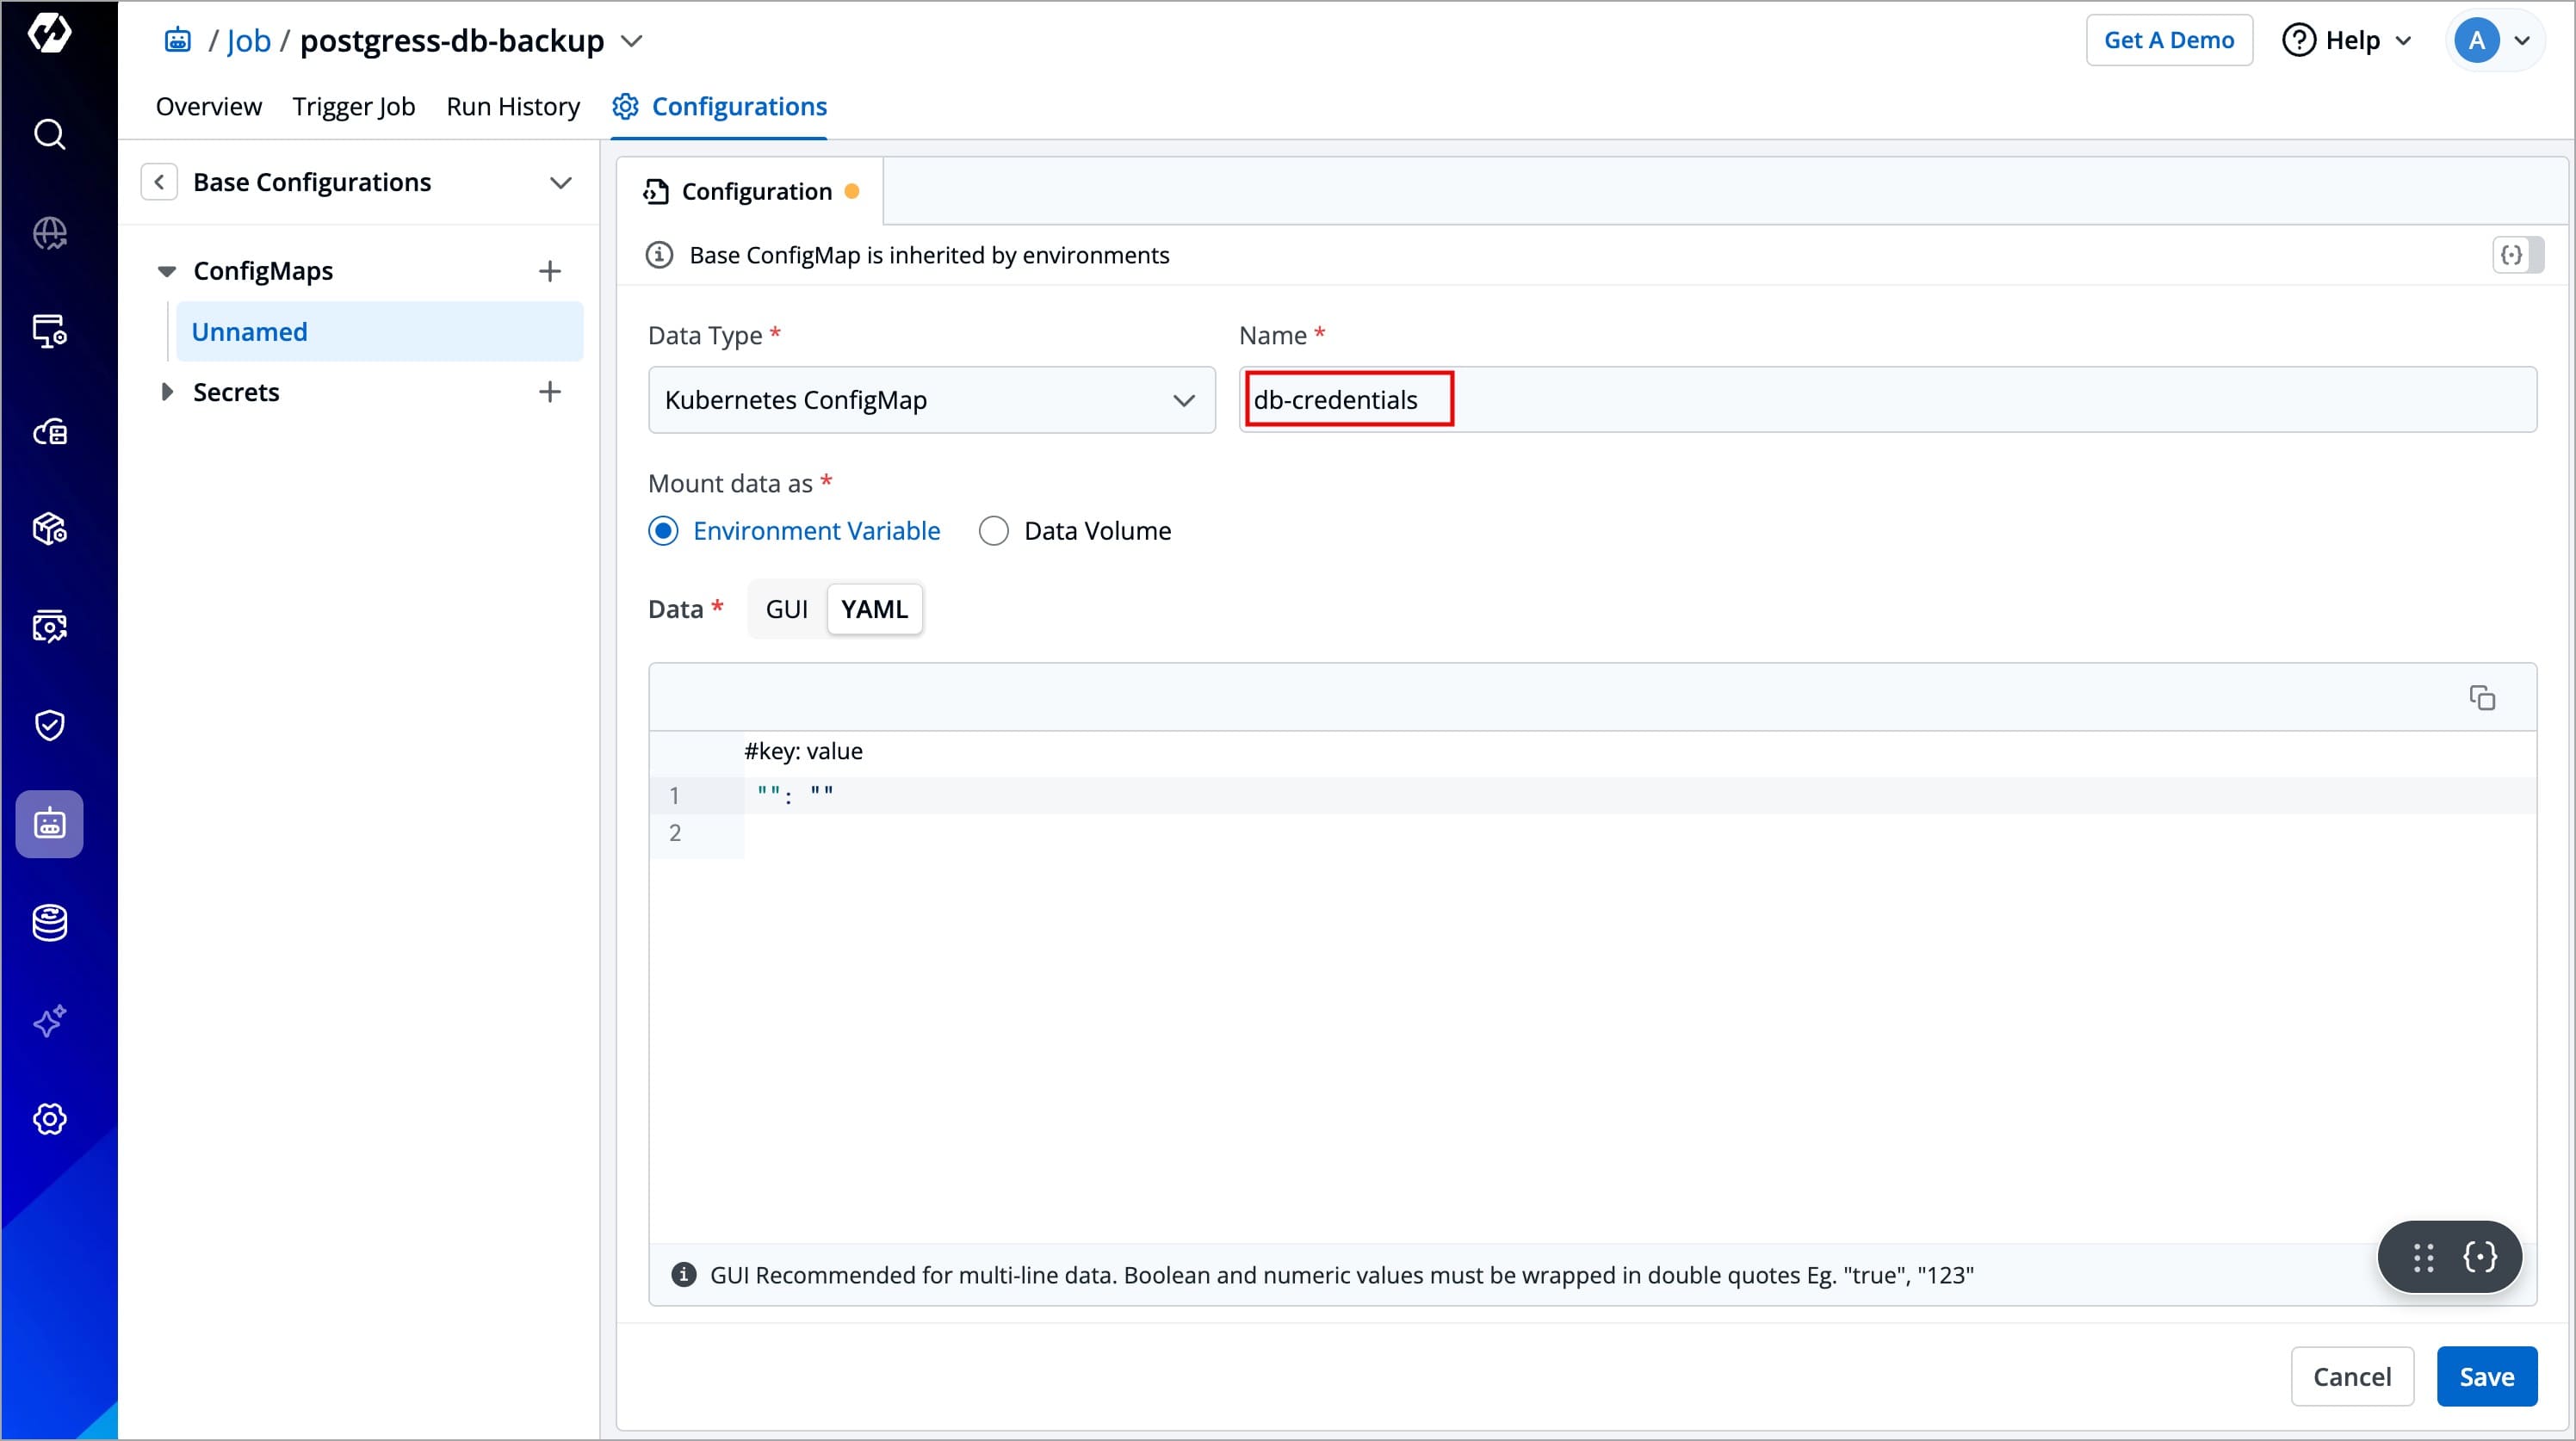Click the search icon in sidebar

pyautogui.click(x=49, y=134)
